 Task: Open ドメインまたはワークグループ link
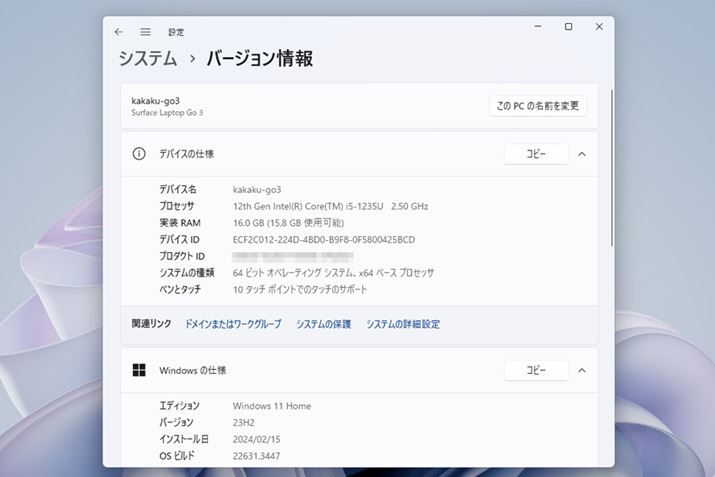coord(233,324)
